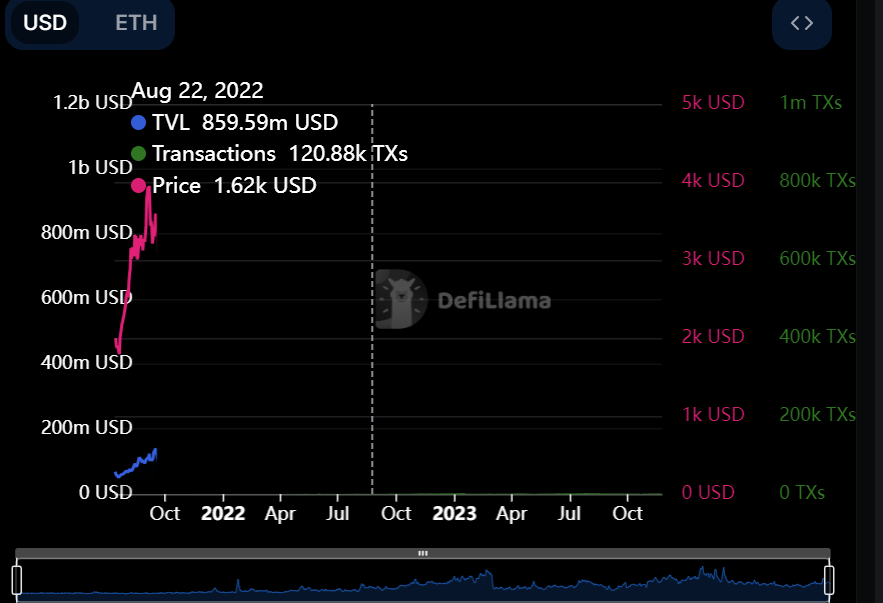Switch chart denomination to USD
This screenshot has height=603, width=883.
click(x=45, y=23)
